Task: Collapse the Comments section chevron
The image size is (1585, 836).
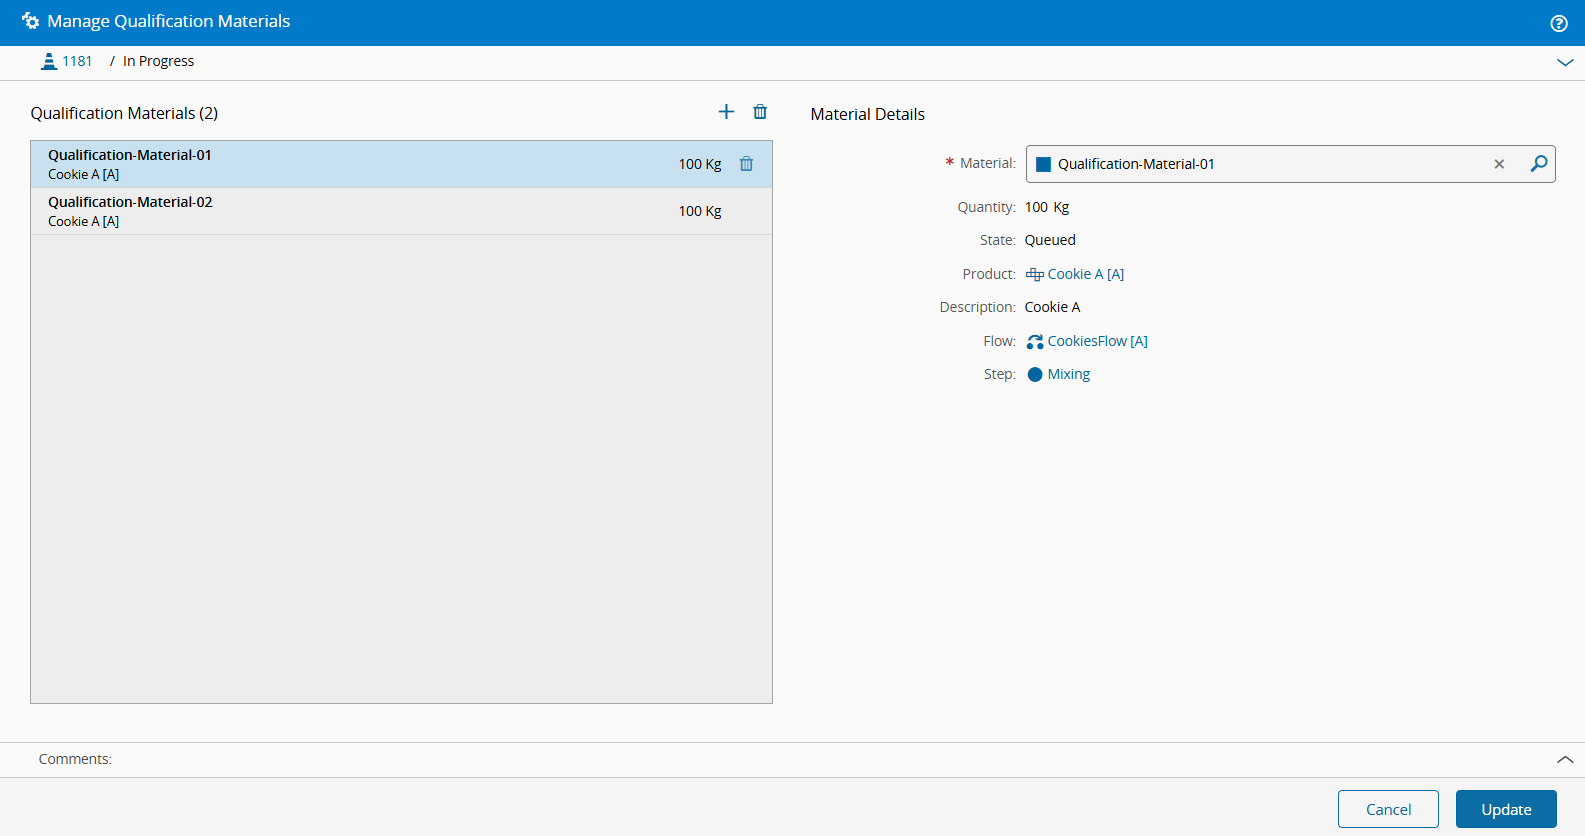Action: pos(1564,760)
